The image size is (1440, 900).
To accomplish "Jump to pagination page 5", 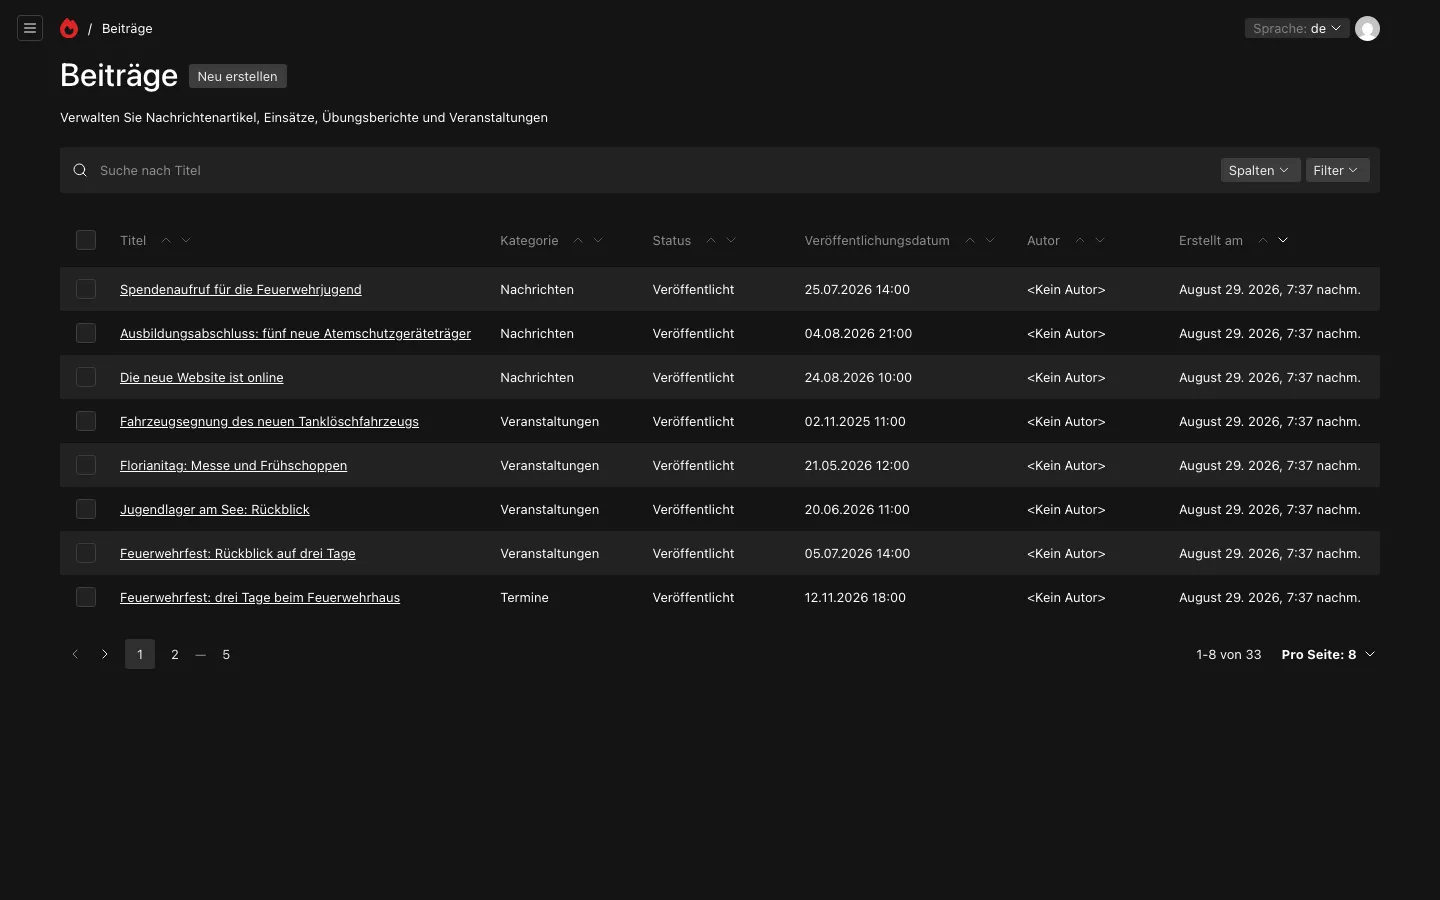I will 226,654.
